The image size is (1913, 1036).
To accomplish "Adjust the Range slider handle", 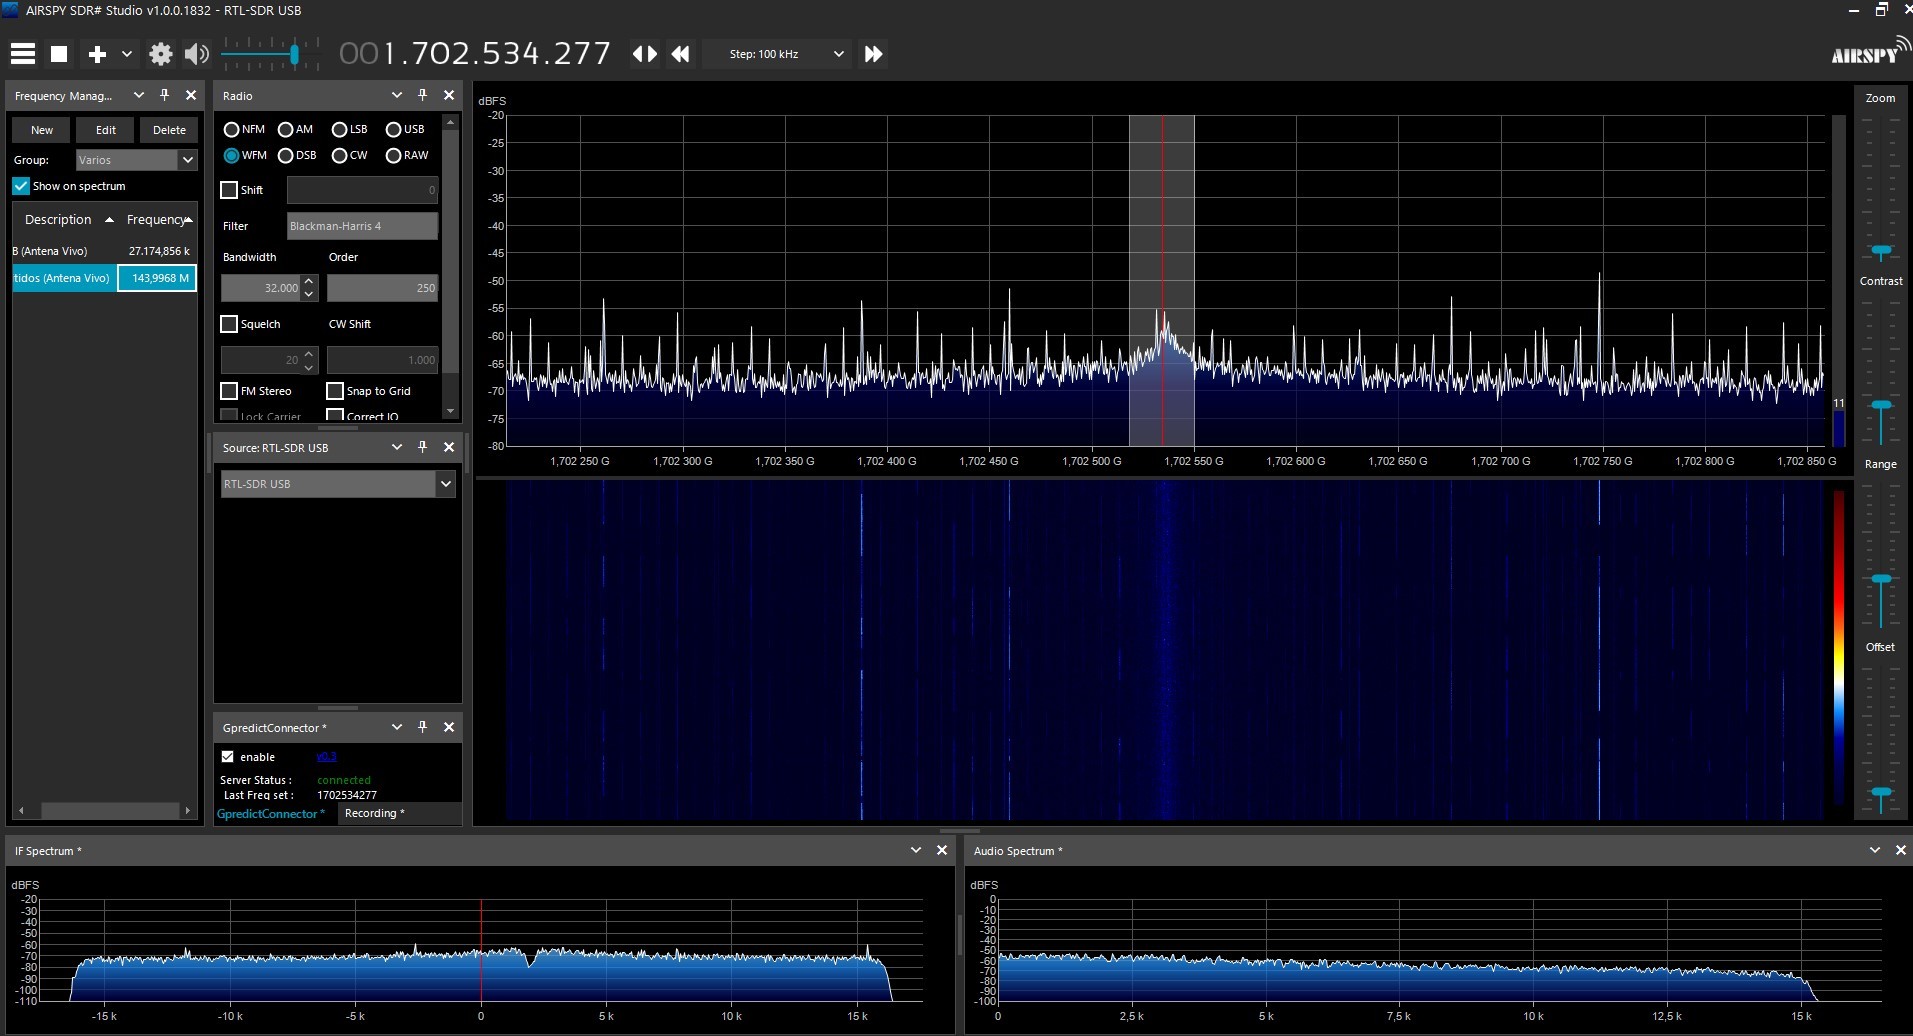I will click(x=1881, y=580).
